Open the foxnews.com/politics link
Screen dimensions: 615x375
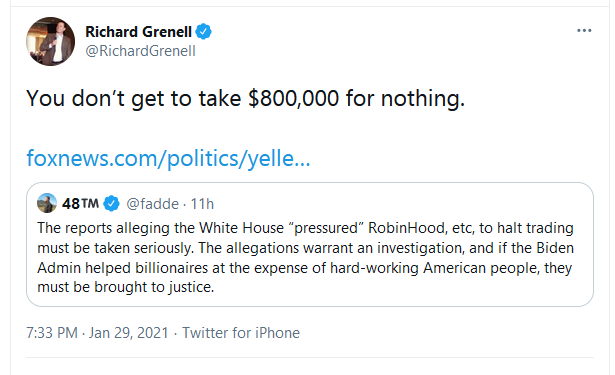pos(168,158)
